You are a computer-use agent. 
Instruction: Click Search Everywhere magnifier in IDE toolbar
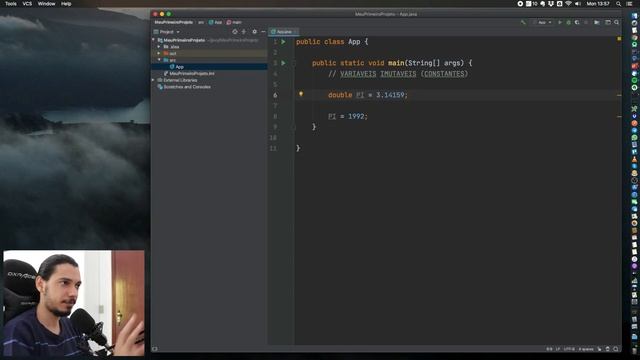tap(617, 22)
